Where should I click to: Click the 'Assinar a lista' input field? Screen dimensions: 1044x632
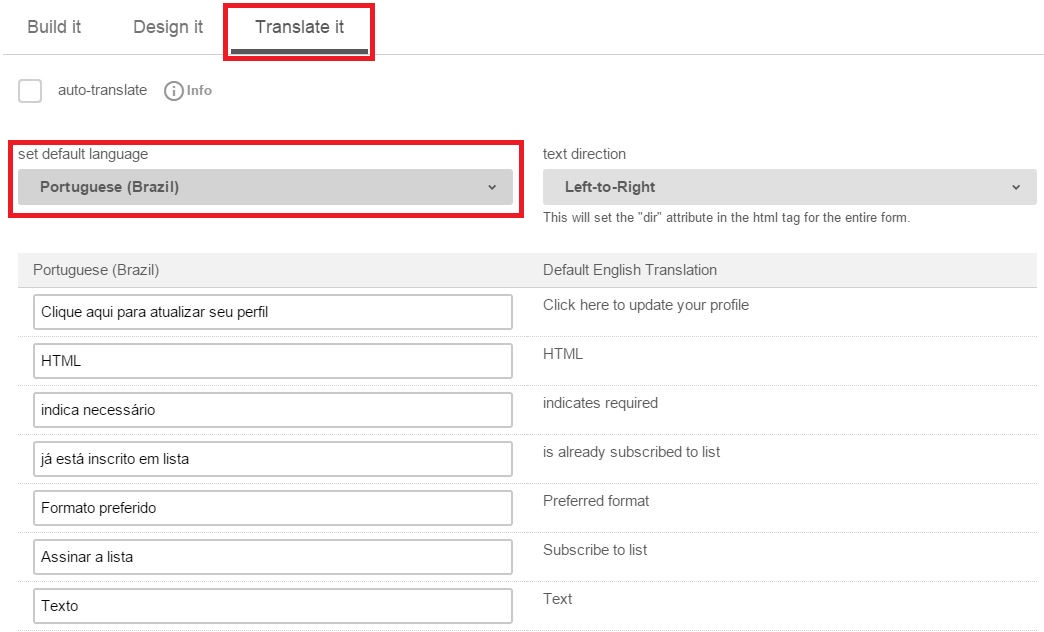[x=273, y=557]
